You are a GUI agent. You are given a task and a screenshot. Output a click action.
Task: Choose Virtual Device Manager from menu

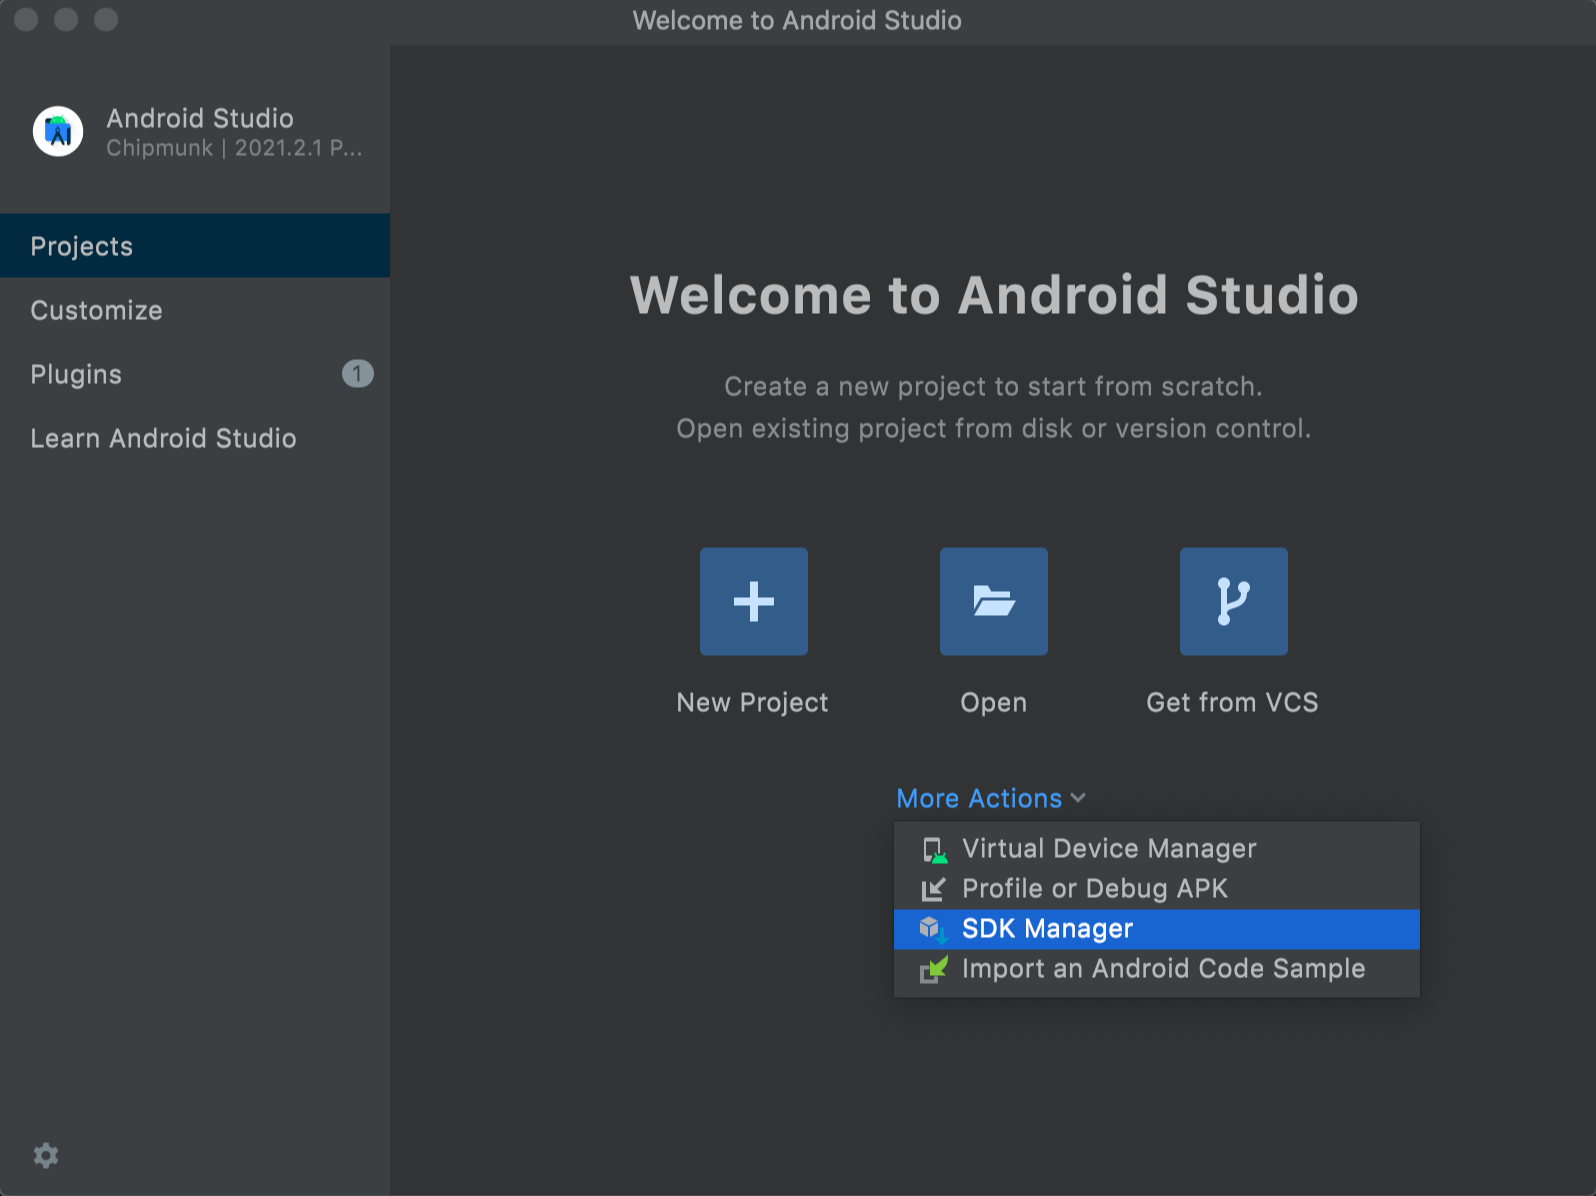(1157, 849)
